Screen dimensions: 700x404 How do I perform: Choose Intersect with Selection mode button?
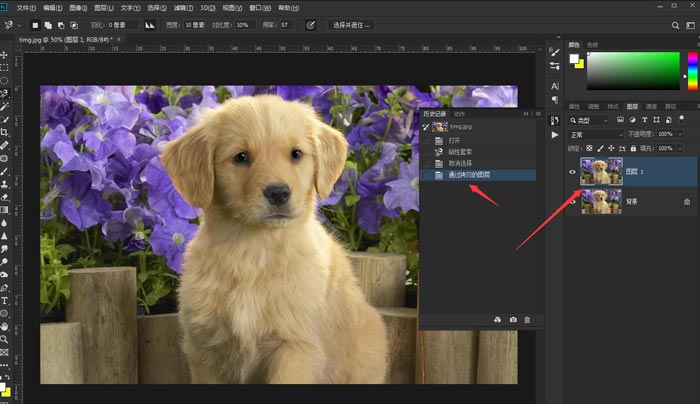click(74, 25)
